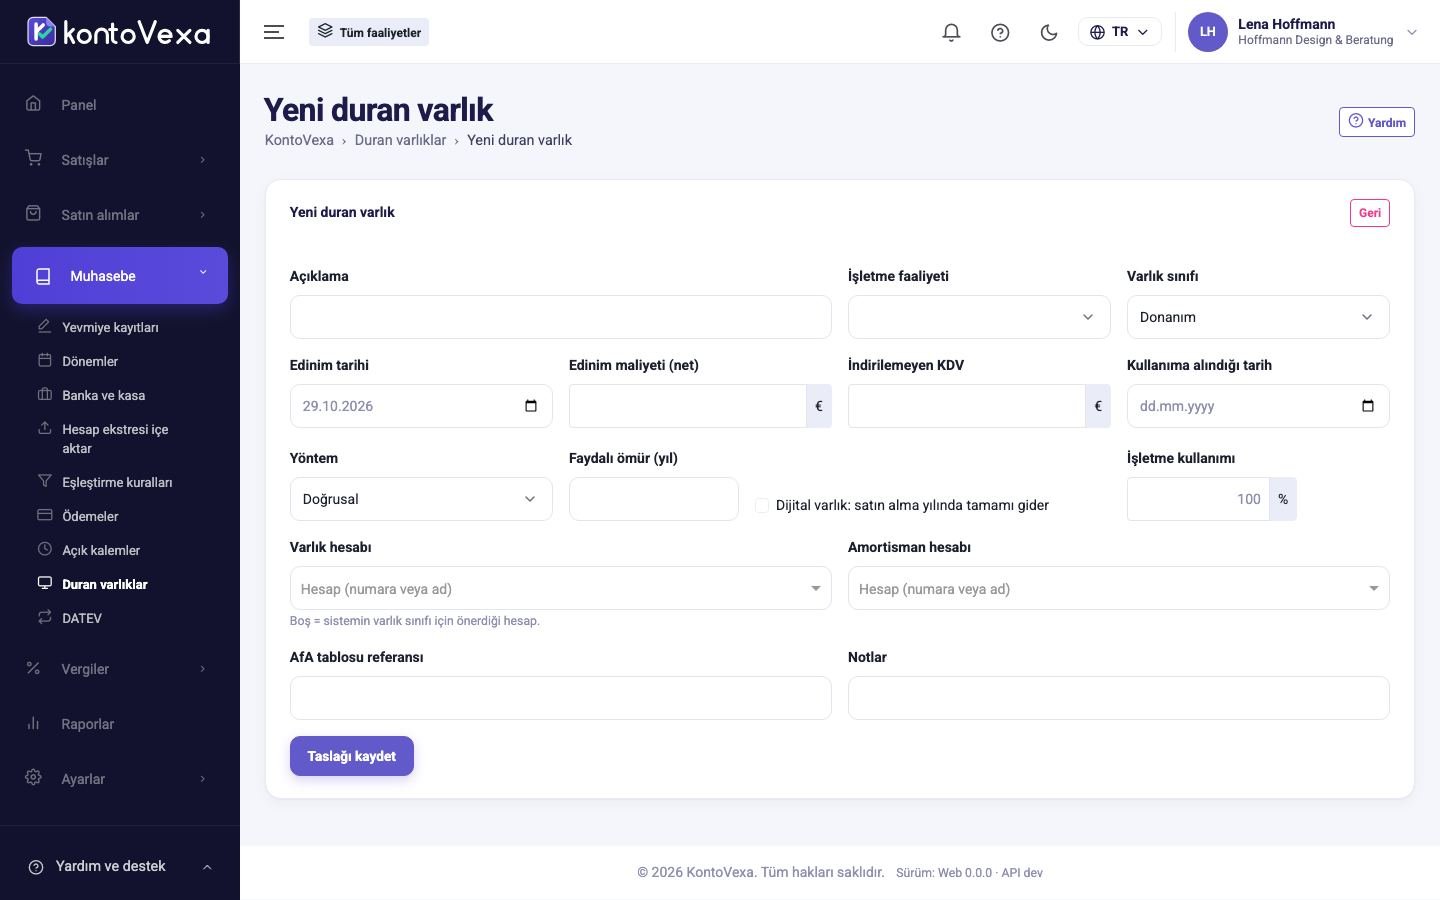
Task: Expand Varlık sınıfı dropdown showing Donanım
Action: (1258, 317)
